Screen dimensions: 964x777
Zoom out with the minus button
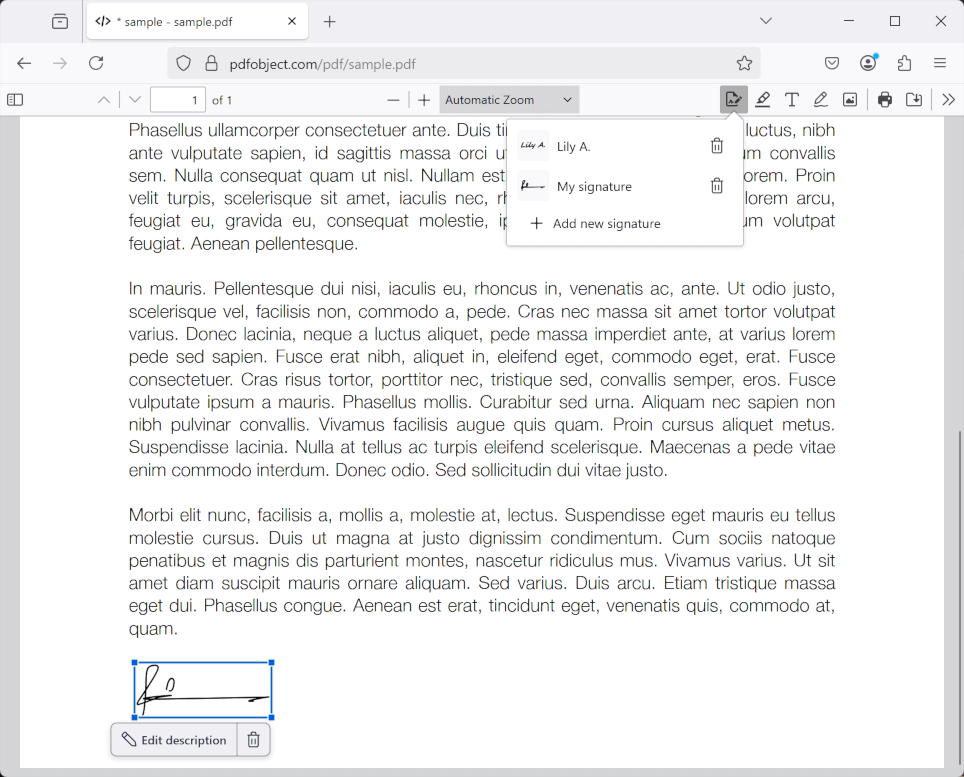click(393, 100)
